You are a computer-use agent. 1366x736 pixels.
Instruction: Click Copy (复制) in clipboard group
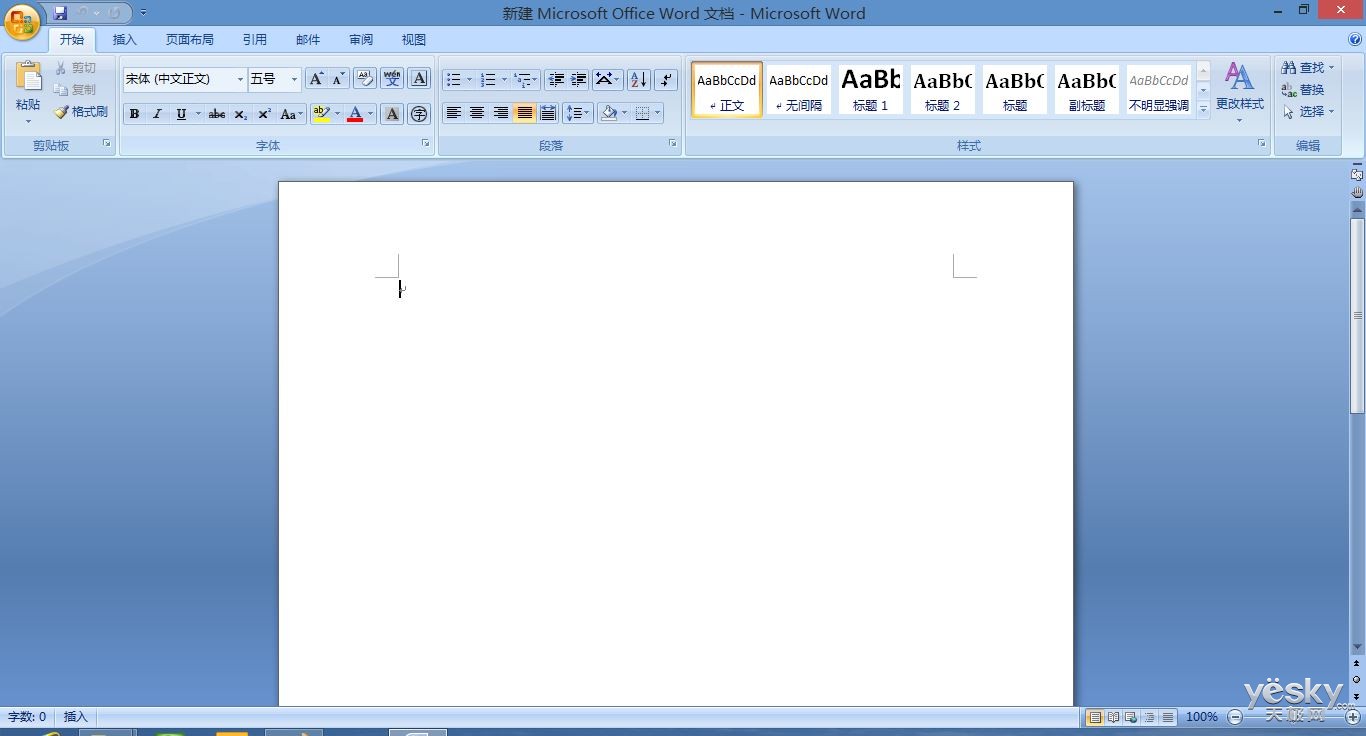[x=76, y=90]
